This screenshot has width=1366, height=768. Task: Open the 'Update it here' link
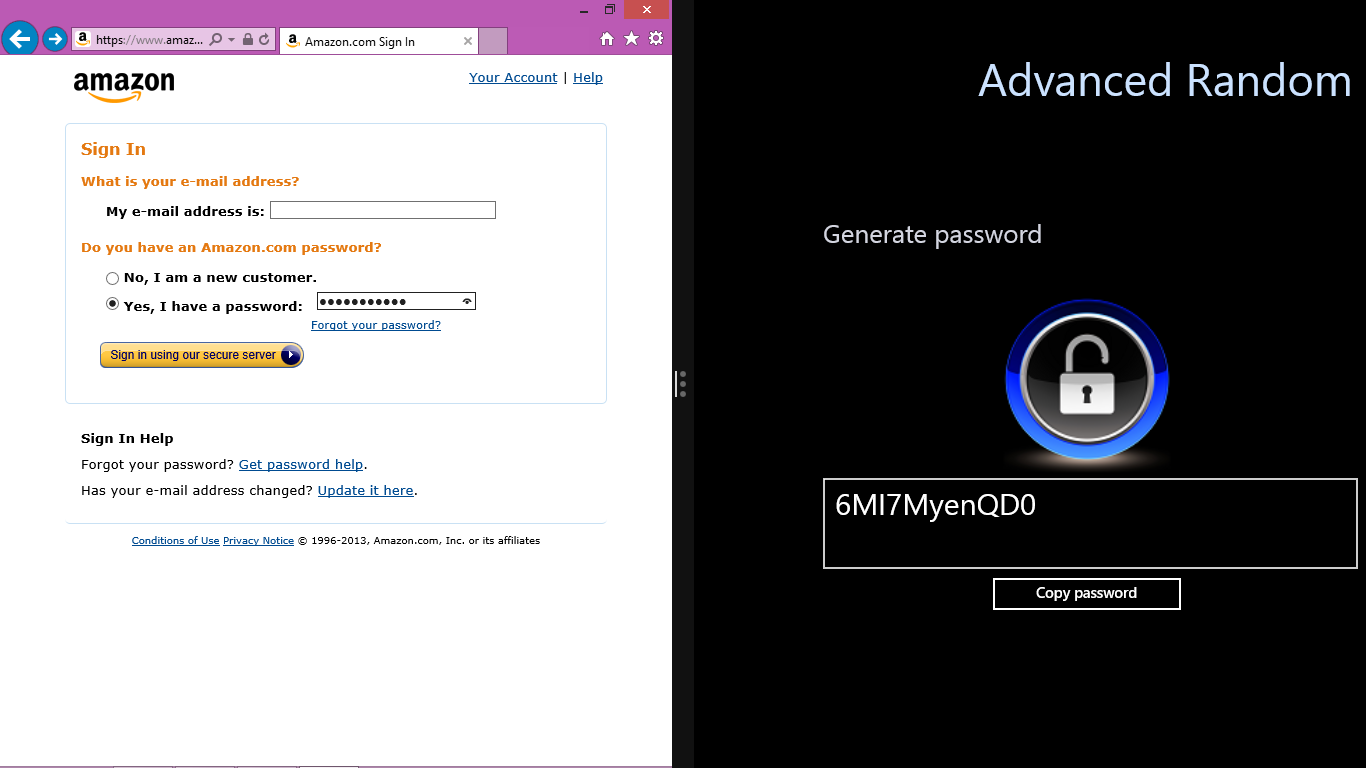tap(366, 490)
